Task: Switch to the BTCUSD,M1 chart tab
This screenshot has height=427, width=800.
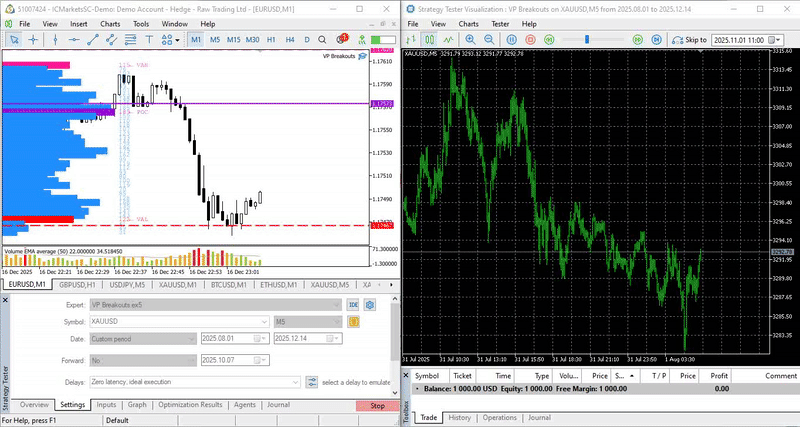Action: click(229, 285)
